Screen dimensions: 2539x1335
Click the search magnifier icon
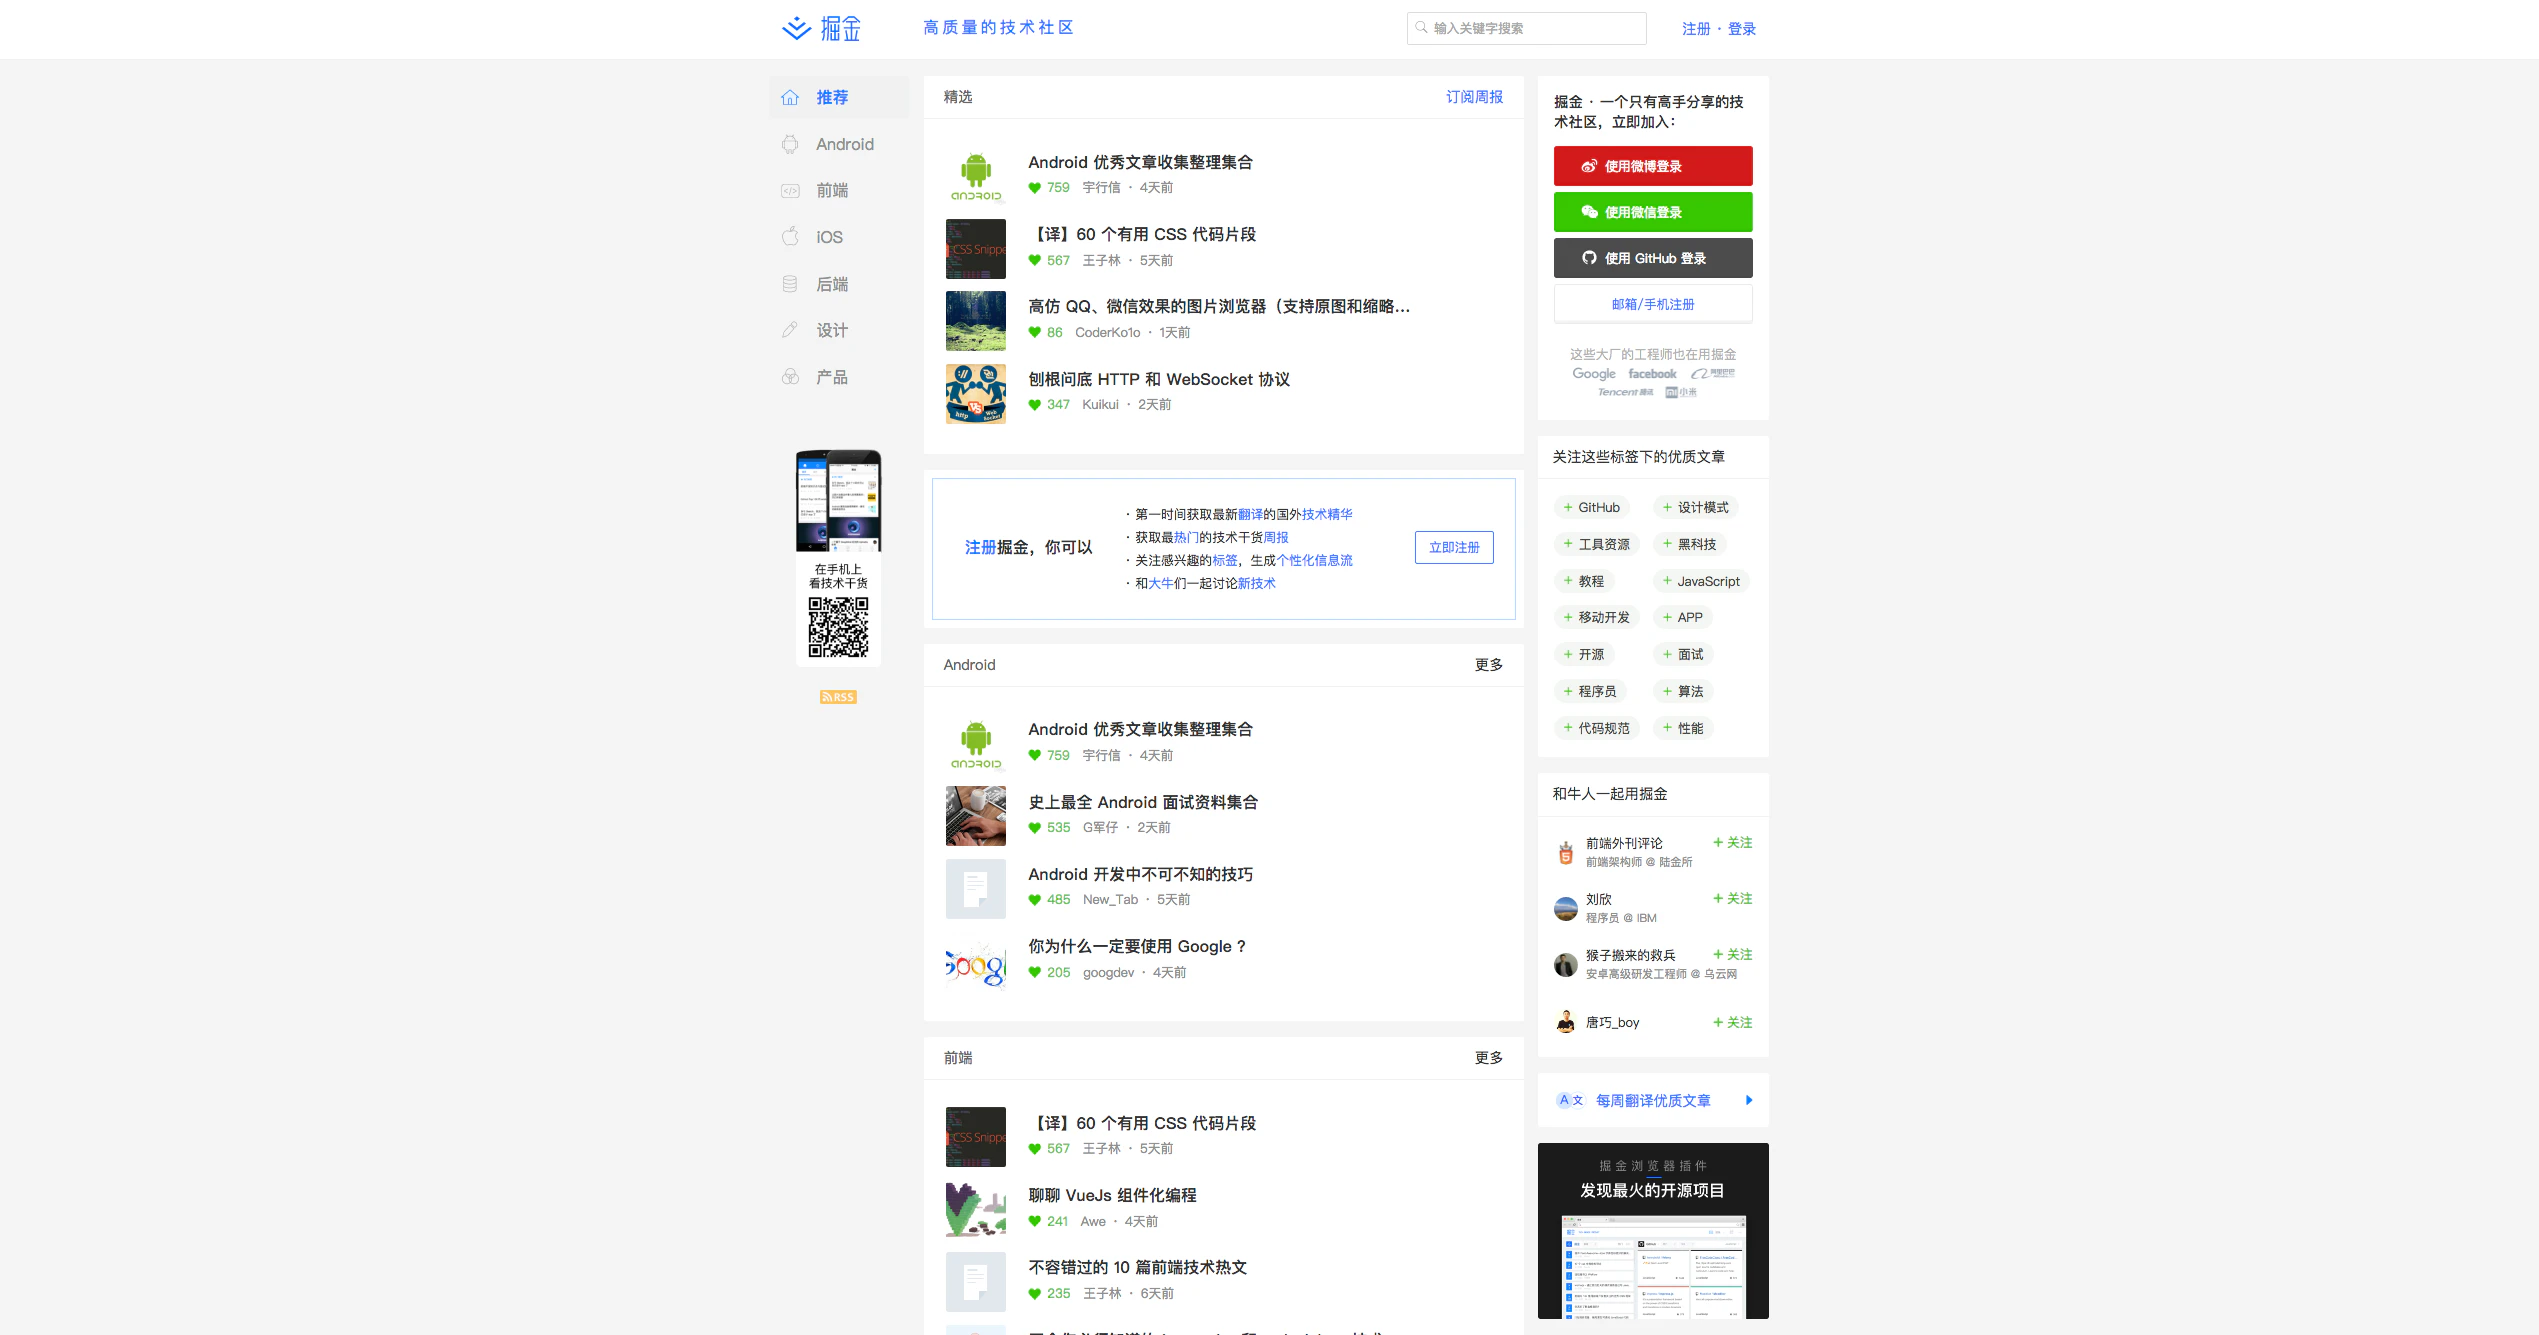pos(1421,28)
